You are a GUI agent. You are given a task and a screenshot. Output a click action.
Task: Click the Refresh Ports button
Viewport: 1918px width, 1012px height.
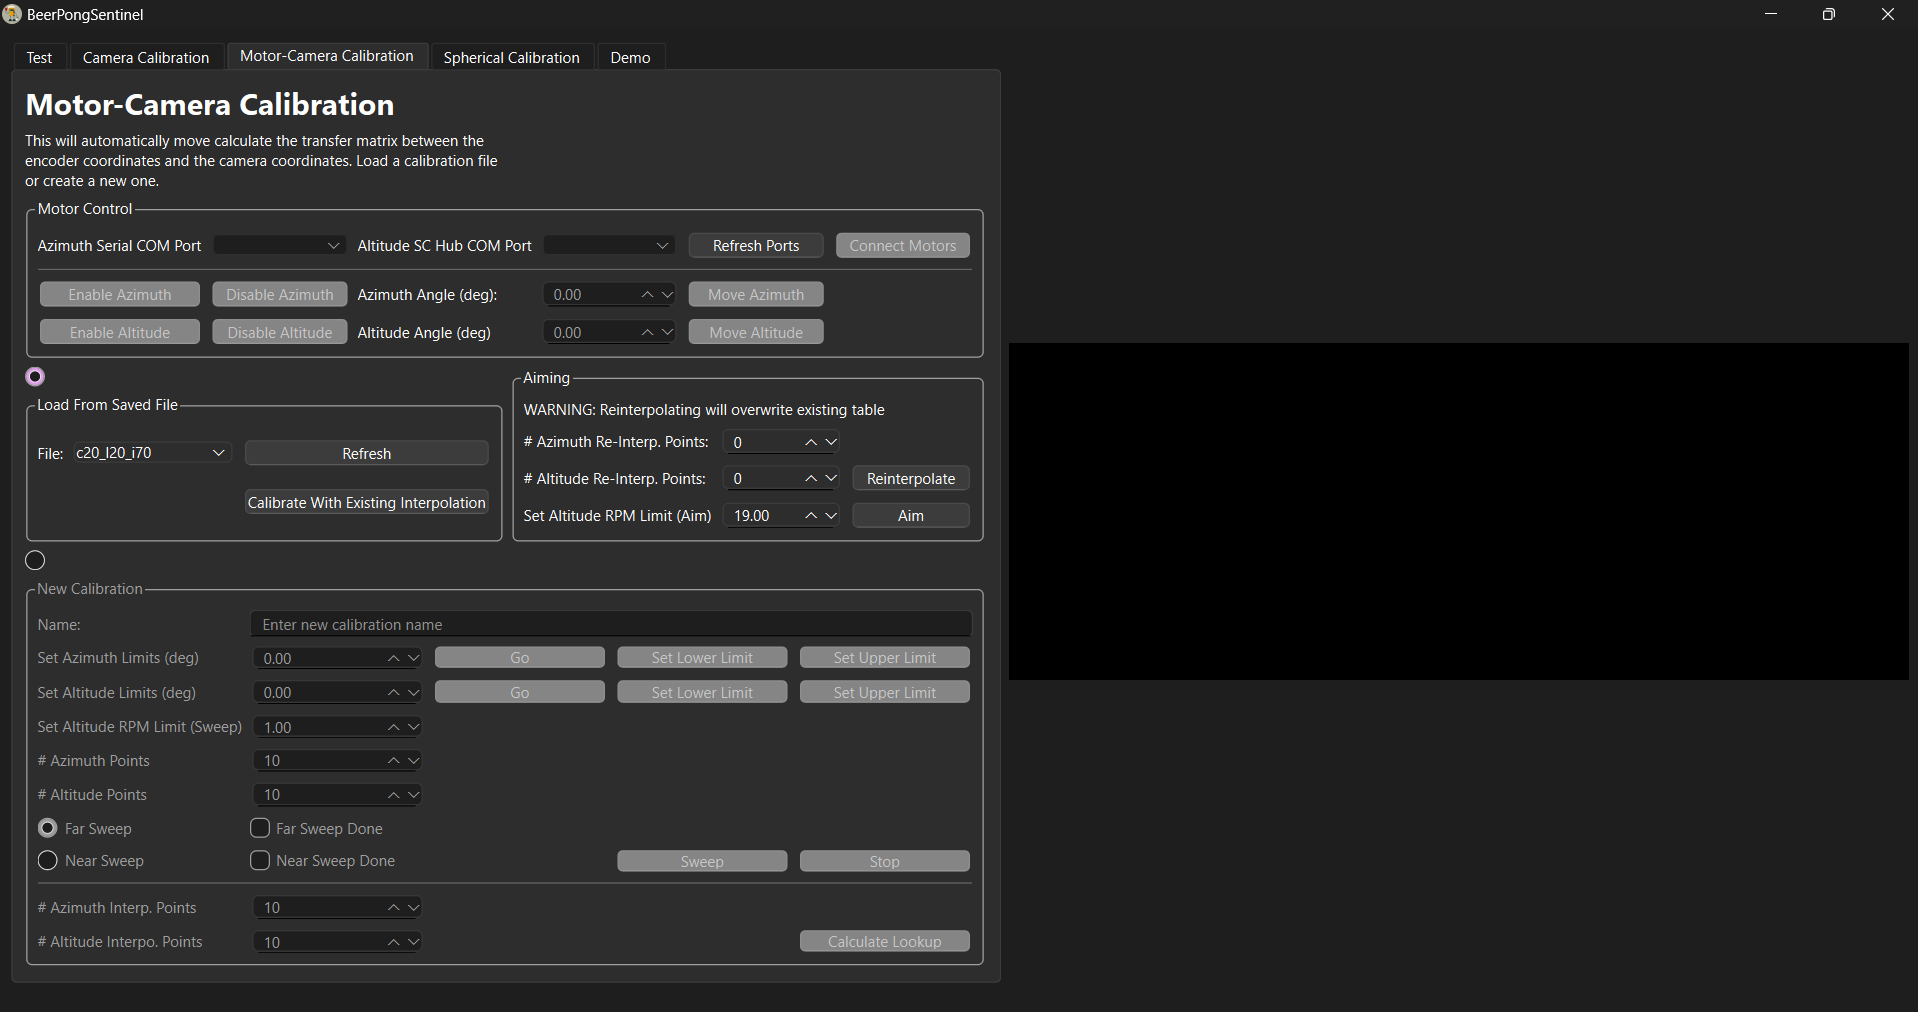point(756,246)
